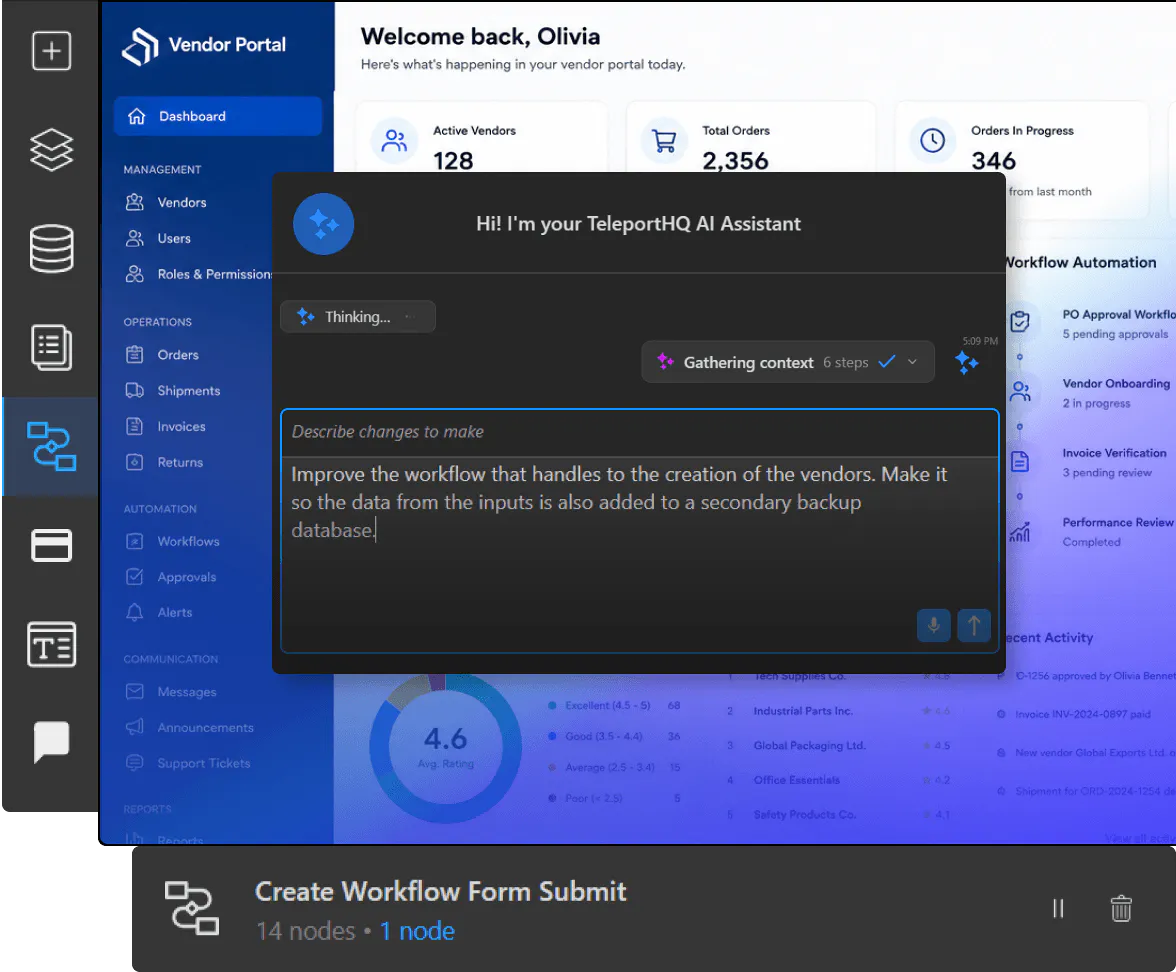Click the Gathering context chip label
The image size is (1176, 972).
(748, 363)
